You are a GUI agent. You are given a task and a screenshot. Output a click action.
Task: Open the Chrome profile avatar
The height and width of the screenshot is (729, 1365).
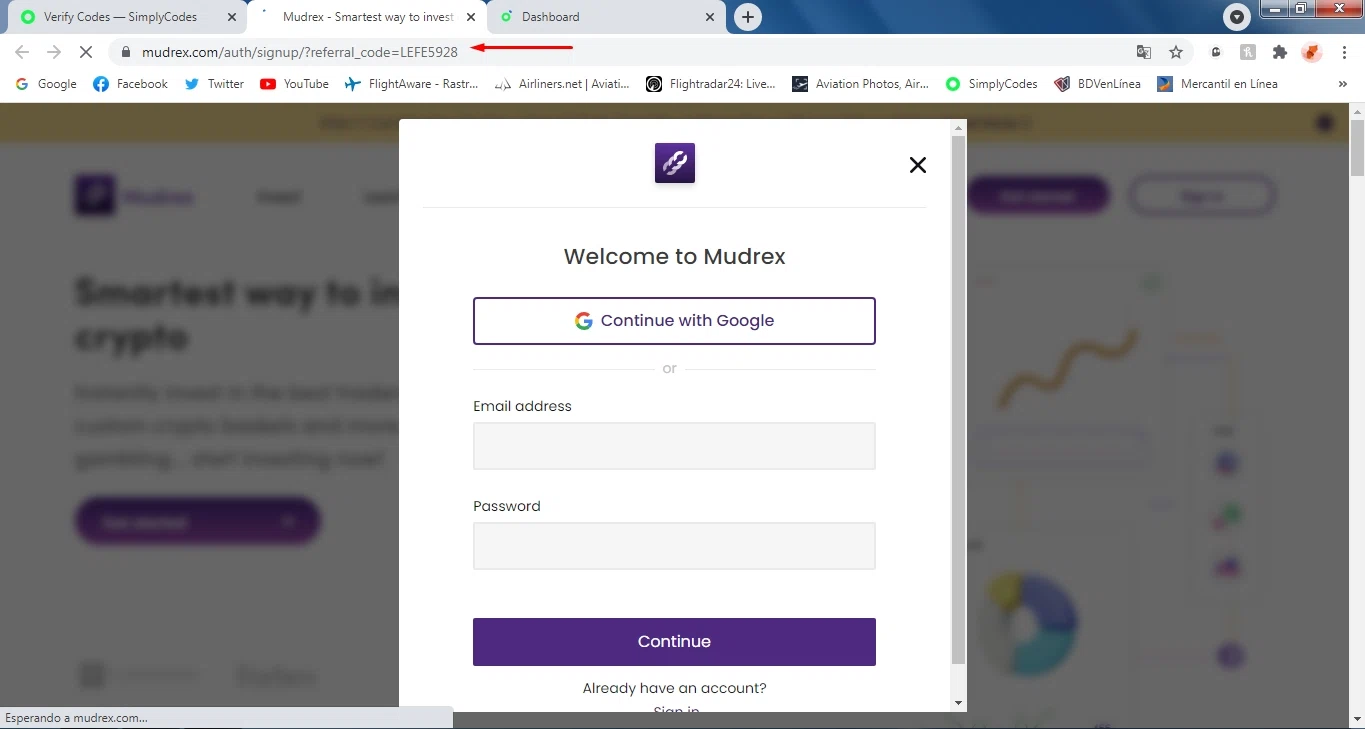pyautogui.click(x=1312, y=52)
